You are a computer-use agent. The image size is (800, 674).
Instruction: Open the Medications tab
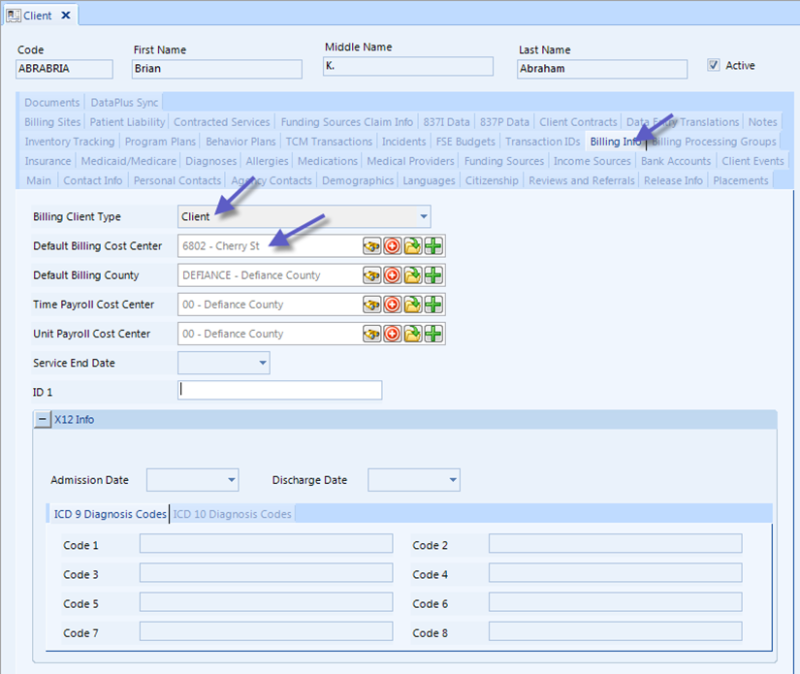327,161
